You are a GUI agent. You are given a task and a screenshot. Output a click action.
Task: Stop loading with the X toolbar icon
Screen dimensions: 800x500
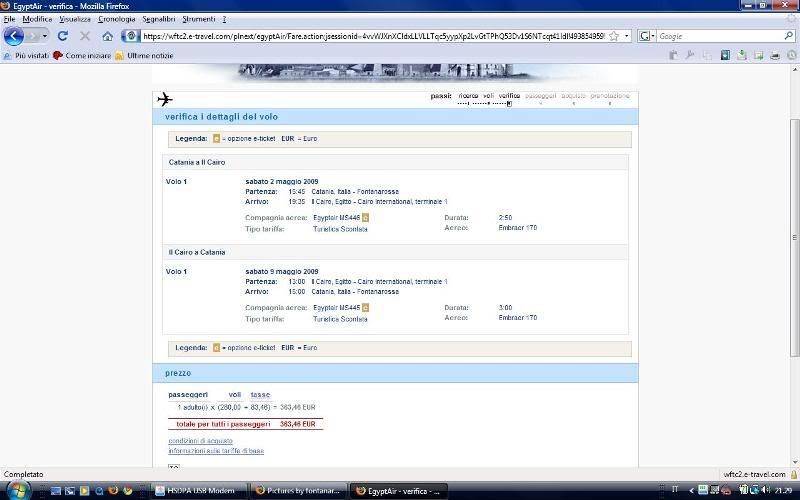coord(85,36)
